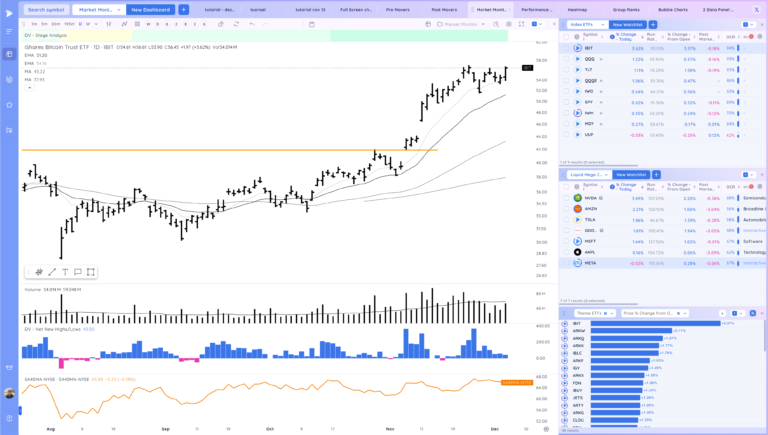
Task: Add a new dashboard tab with plus icon
Action: click(x=184, y=9)
